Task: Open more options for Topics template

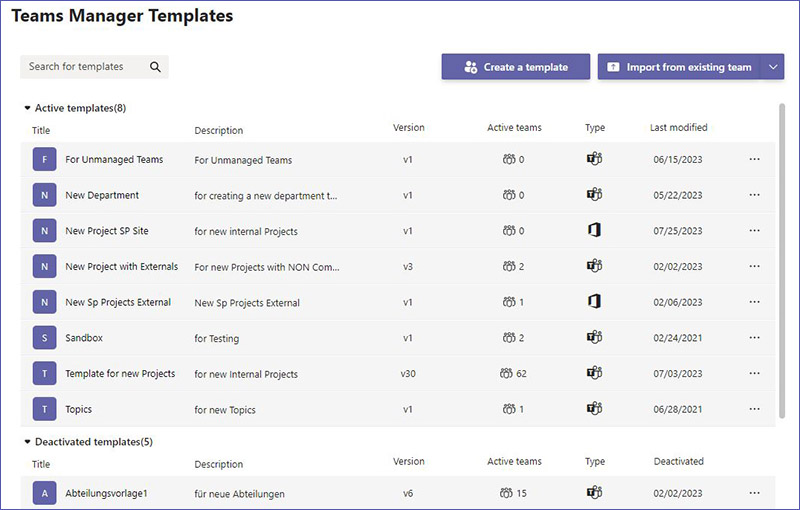Action: click(x=755, y=409)
